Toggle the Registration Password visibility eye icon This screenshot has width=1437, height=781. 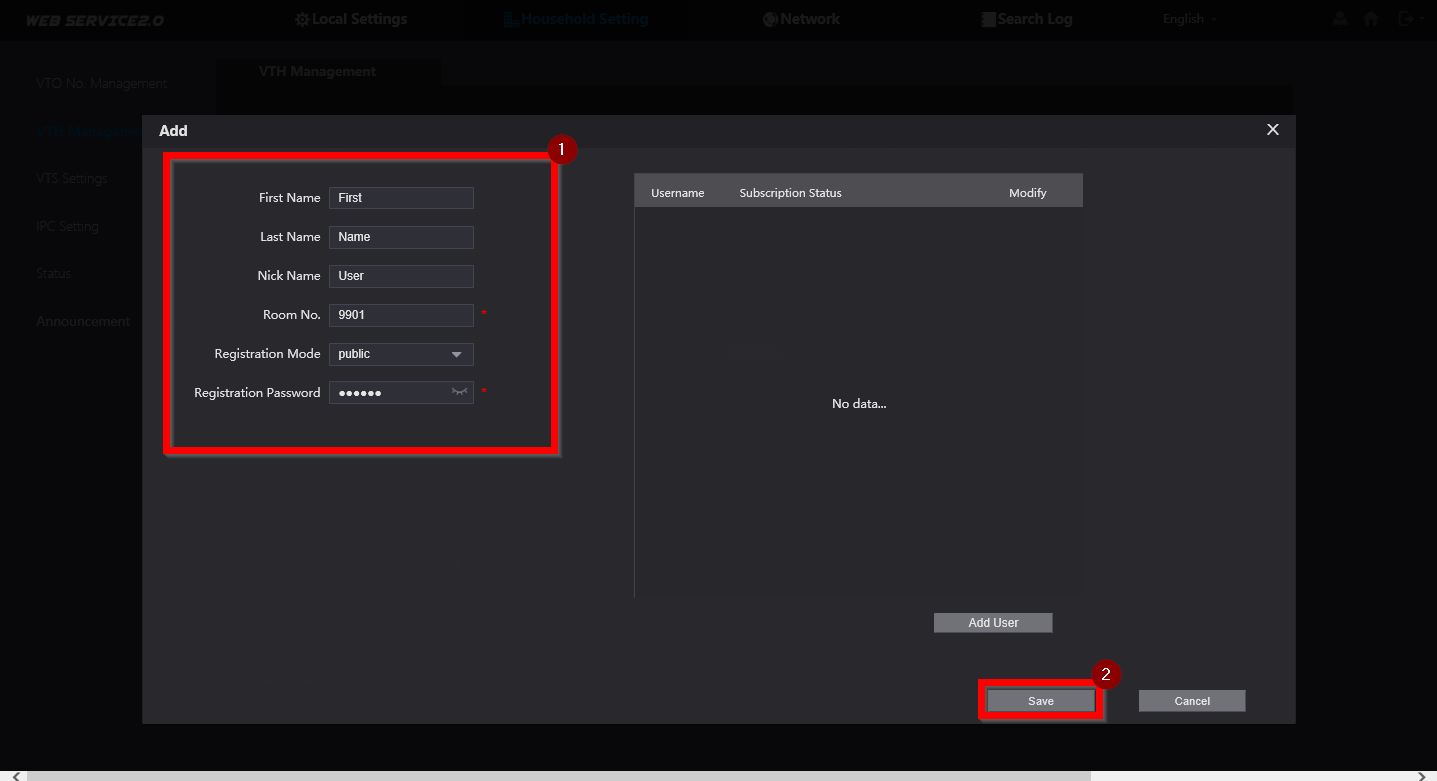(459, 392)
